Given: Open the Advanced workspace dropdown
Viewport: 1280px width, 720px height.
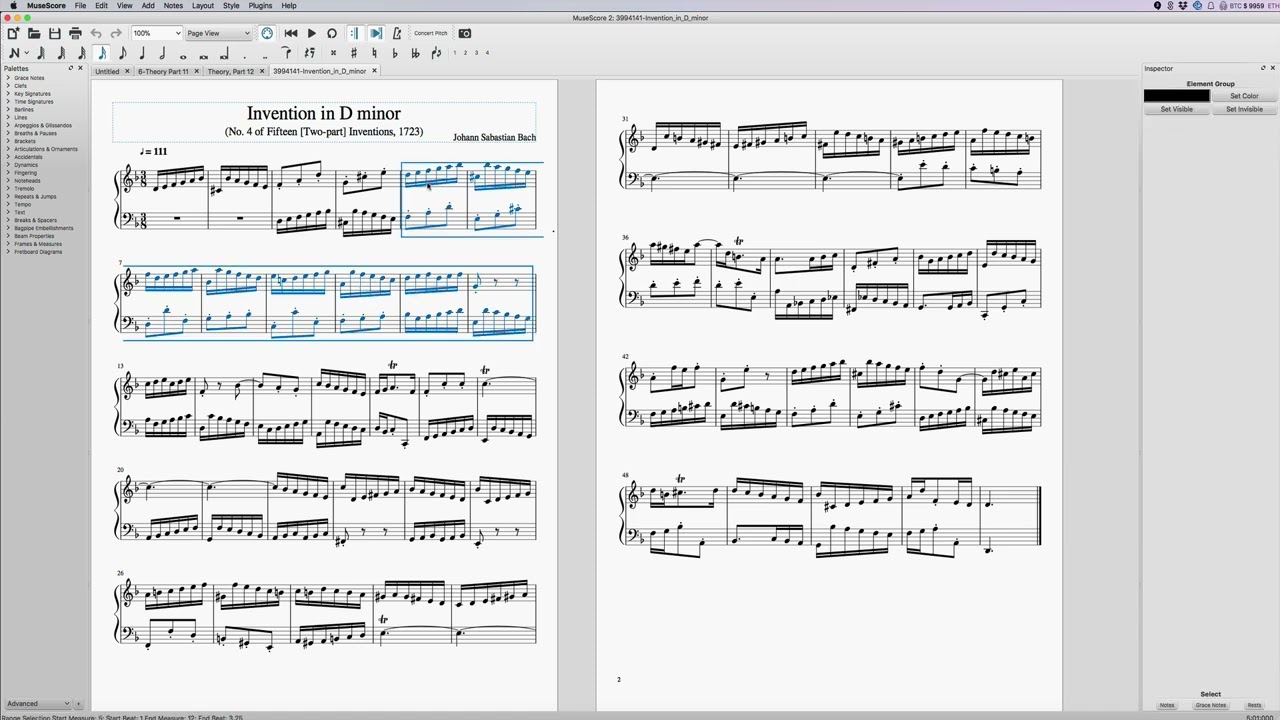Looking at the screenshot, I should click(38, 704).
